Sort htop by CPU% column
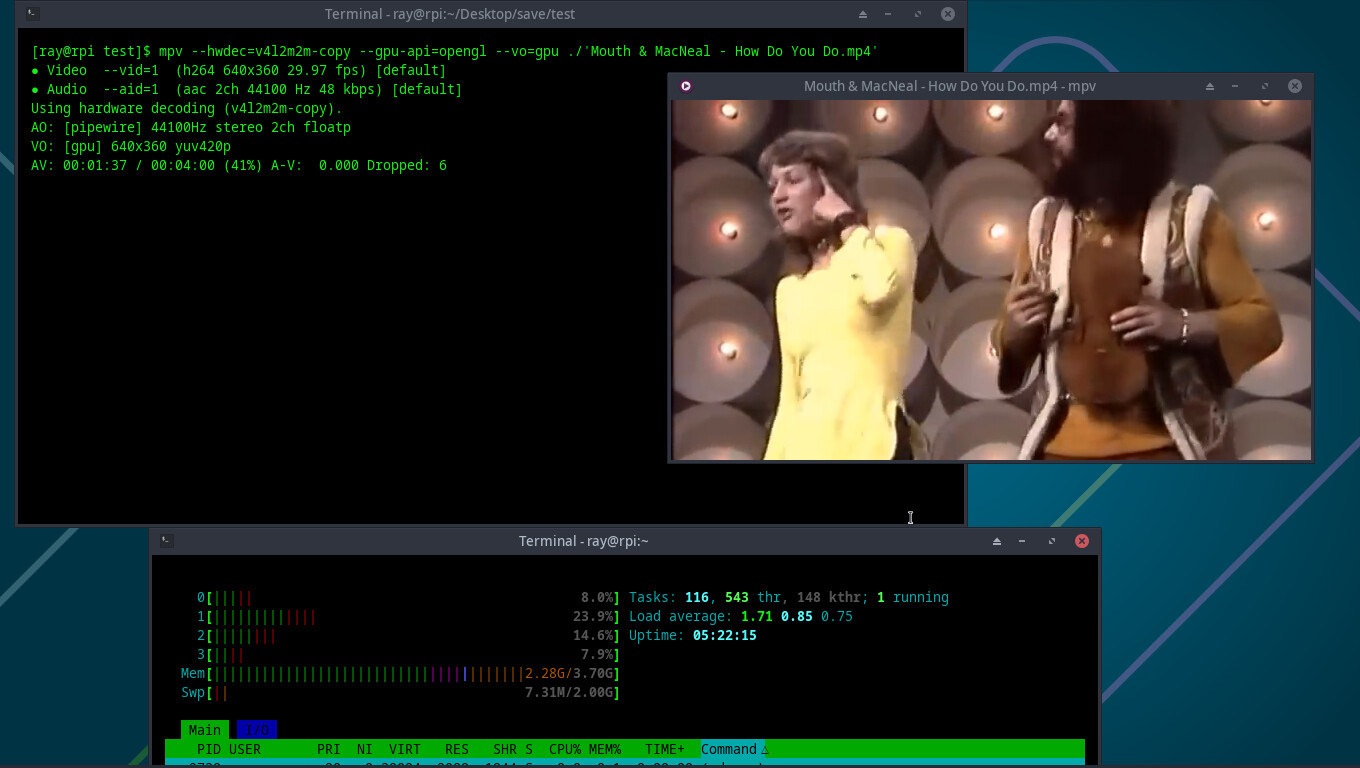The width and height of the screenshot is (1360, 768). pos(565,749)
